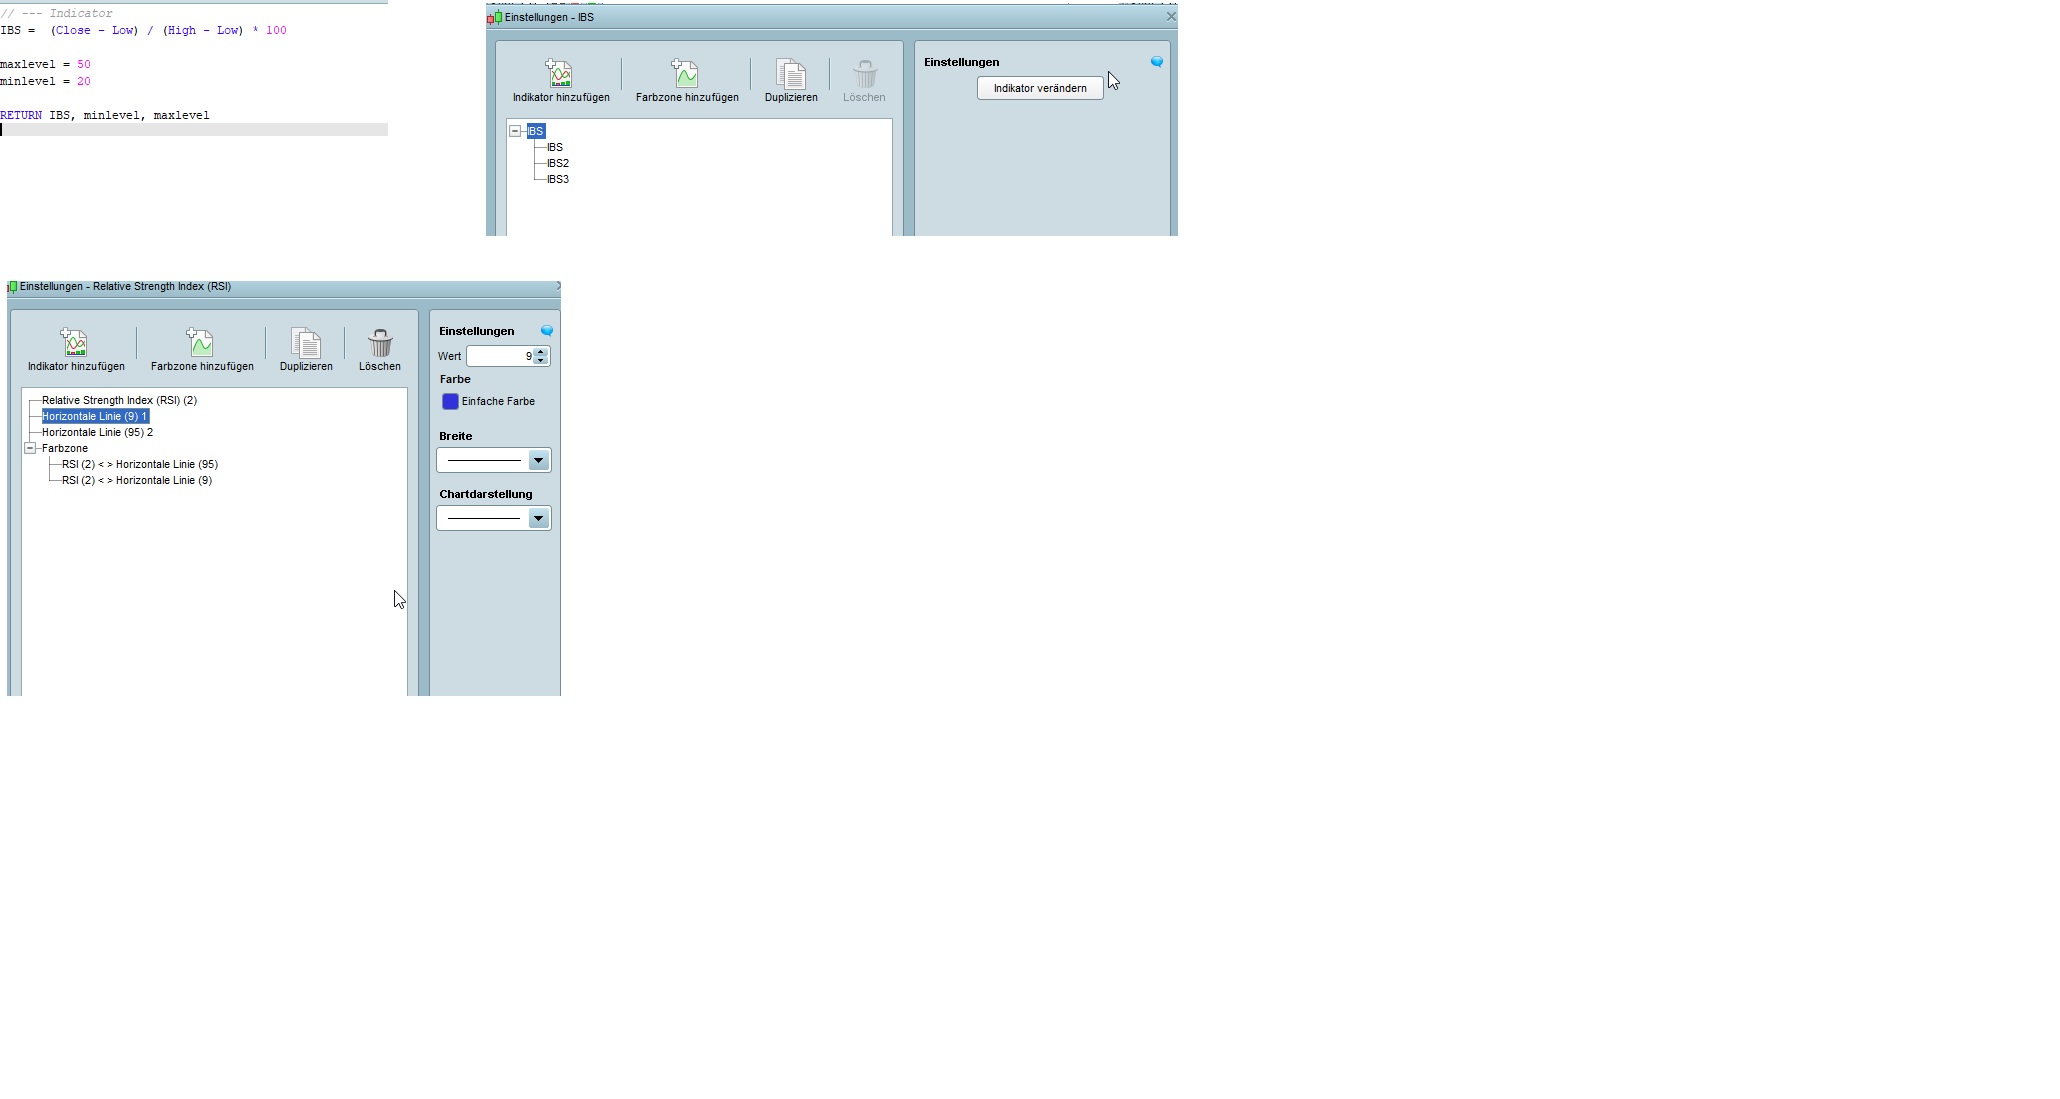Click Indikator hinzufügen icon in IBS window

559,74
